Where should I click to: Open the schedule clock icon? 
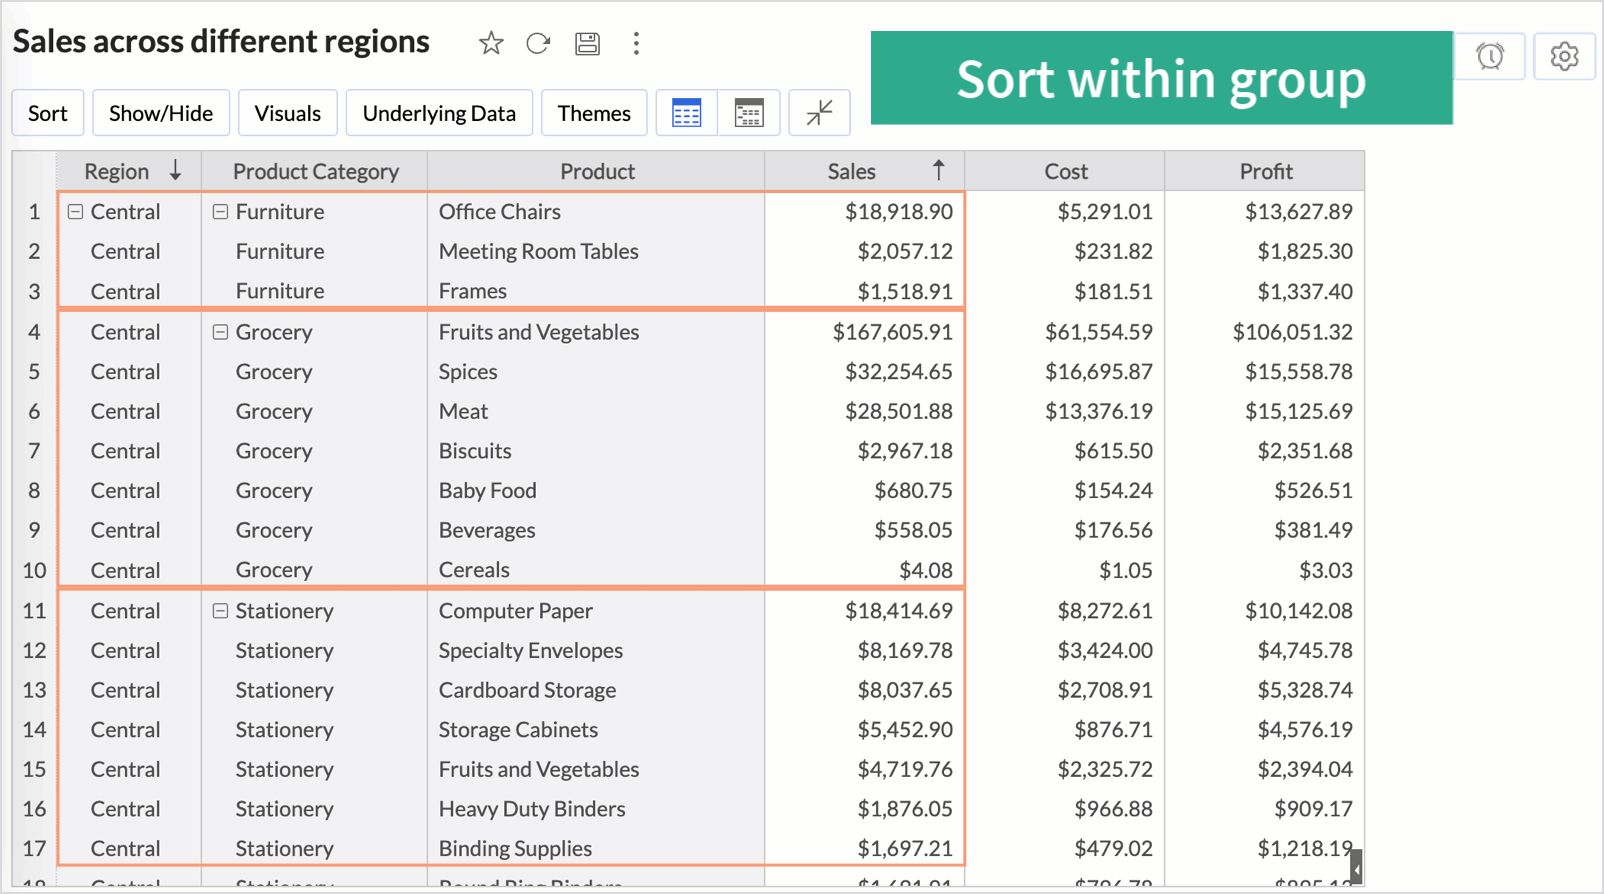point(1490,57)
